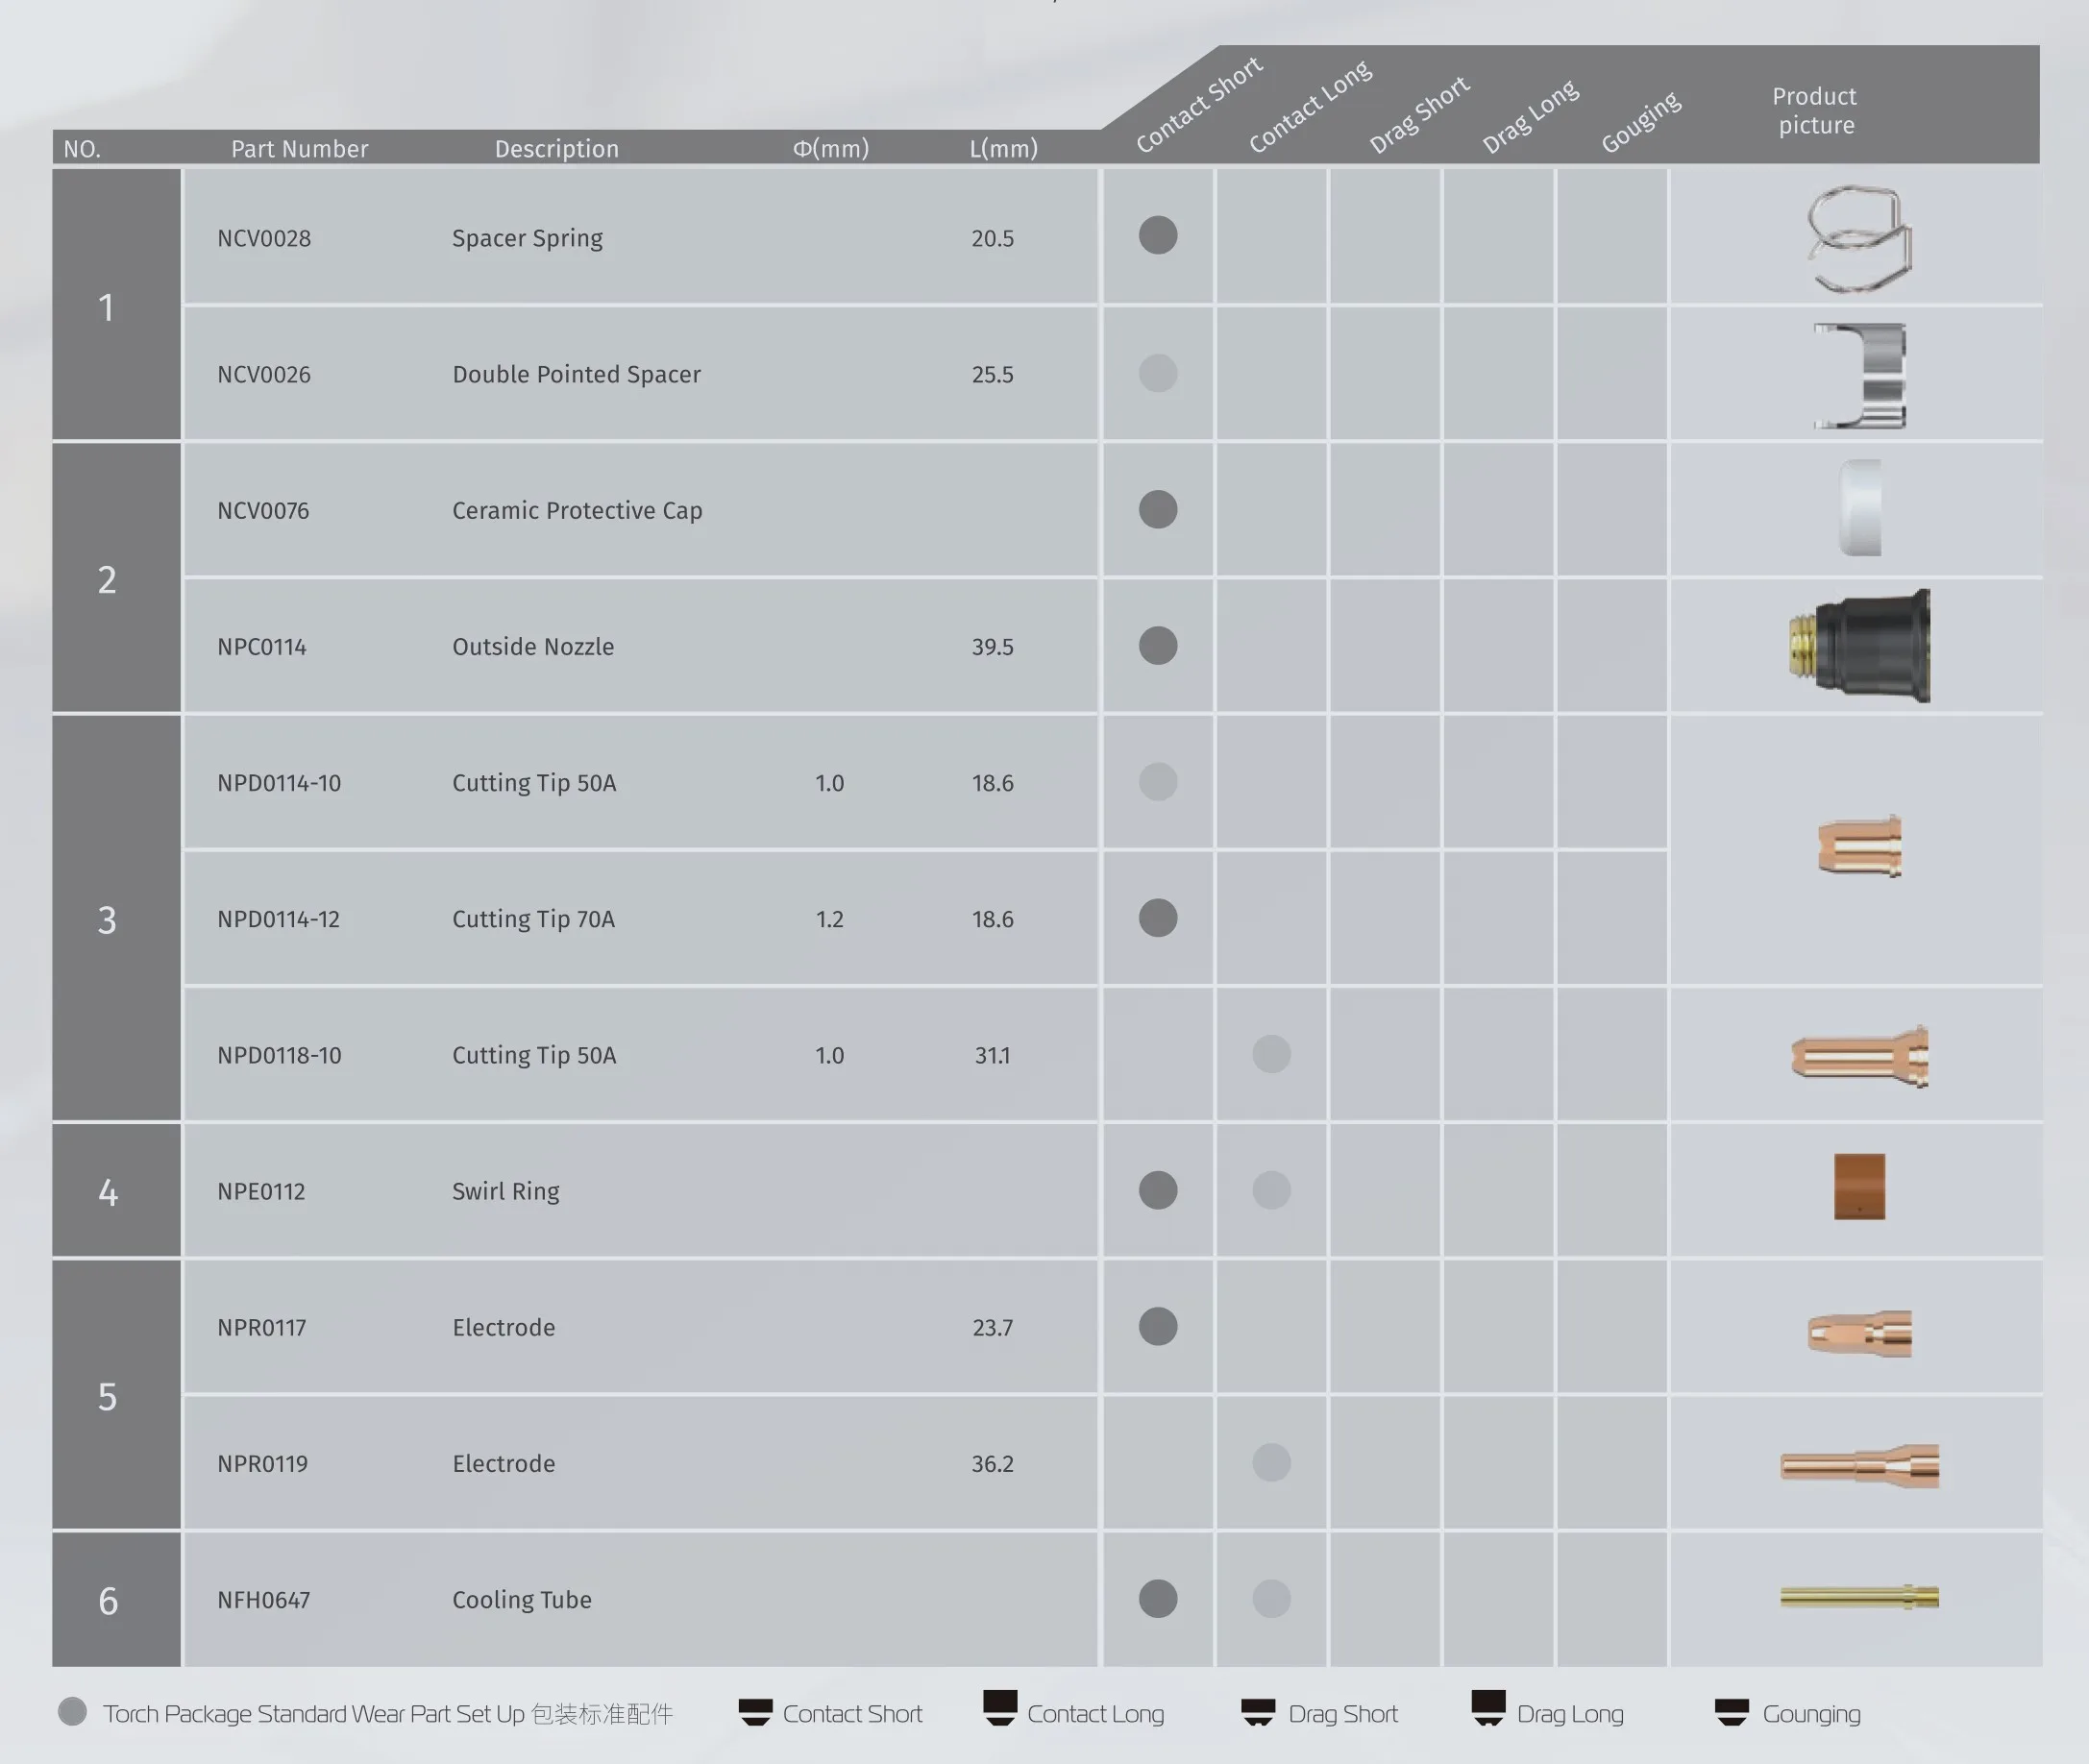Click part number NPD0118-10
The width and height of the screenshot is (2089, 1764).
[279, 1055]
